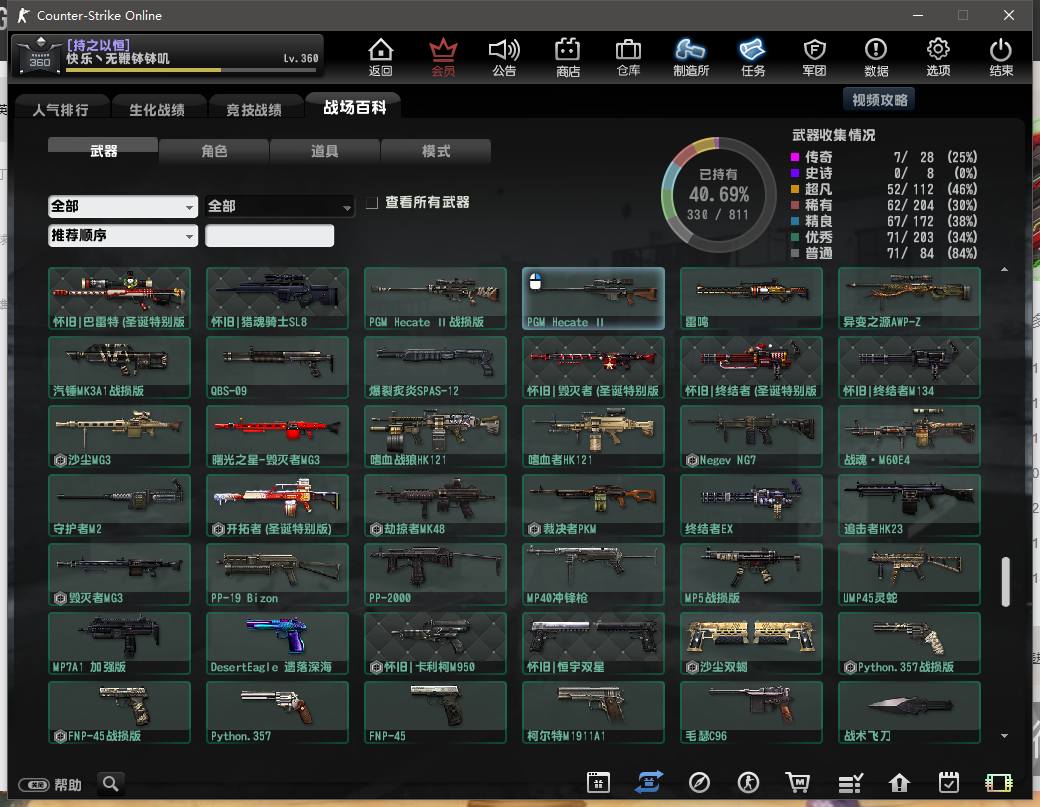
Task: Open the 公告 announcements speaker icon
Action: pos(504,57)
